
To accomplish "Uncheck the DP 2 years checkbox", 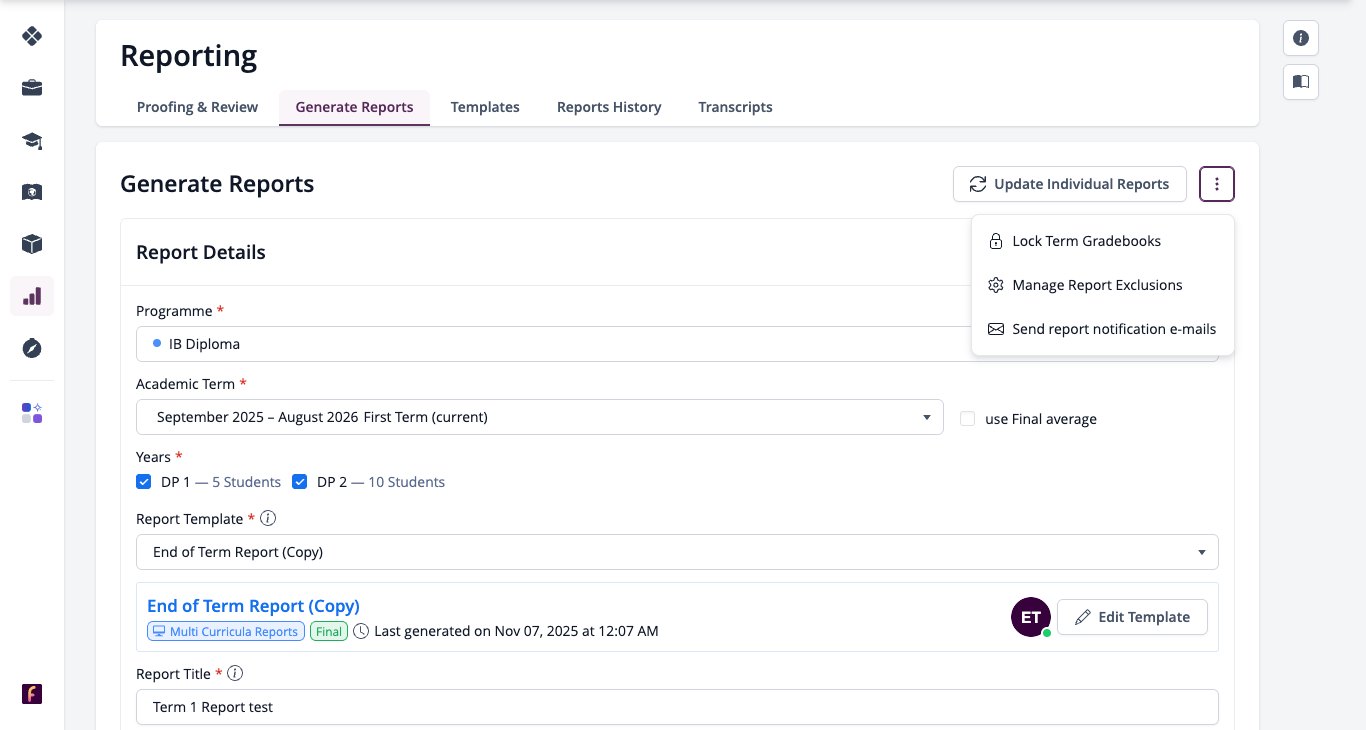I will (x=300, y=482).
